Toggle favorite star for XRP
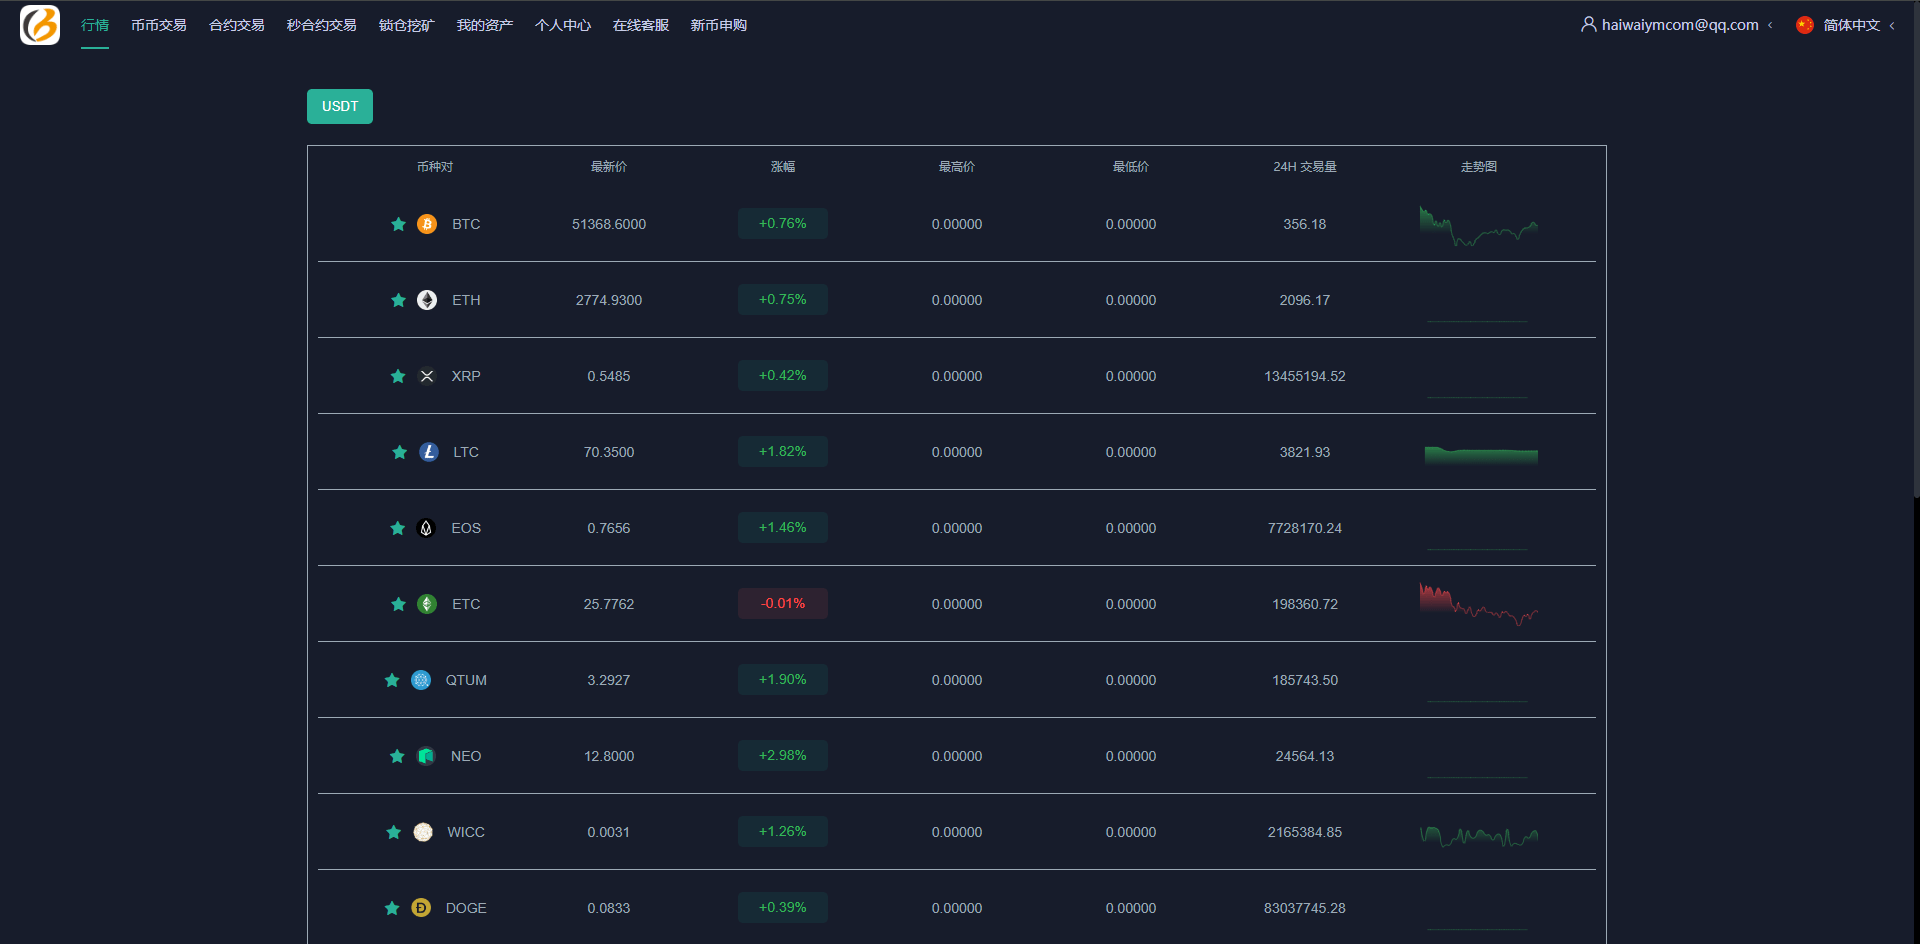Viewport: 1920px width, 944px height. (x=398, y=376)
